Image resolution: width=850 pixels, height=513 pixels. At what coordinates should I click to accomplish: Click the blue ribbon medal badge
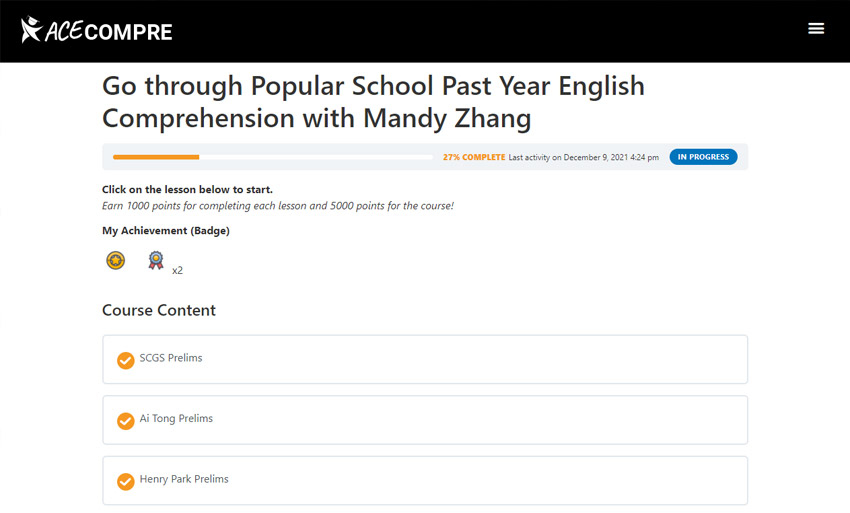156,260
